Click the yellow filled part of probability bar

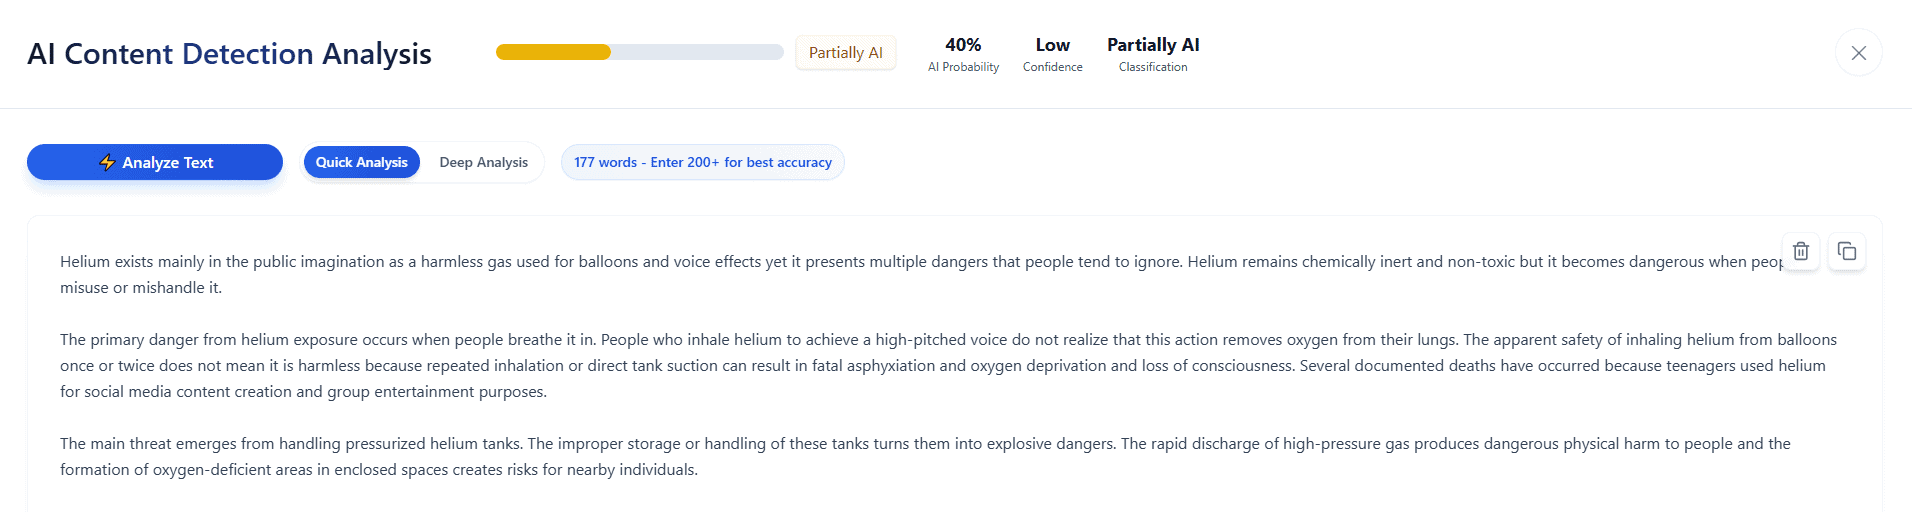(553, 52)
